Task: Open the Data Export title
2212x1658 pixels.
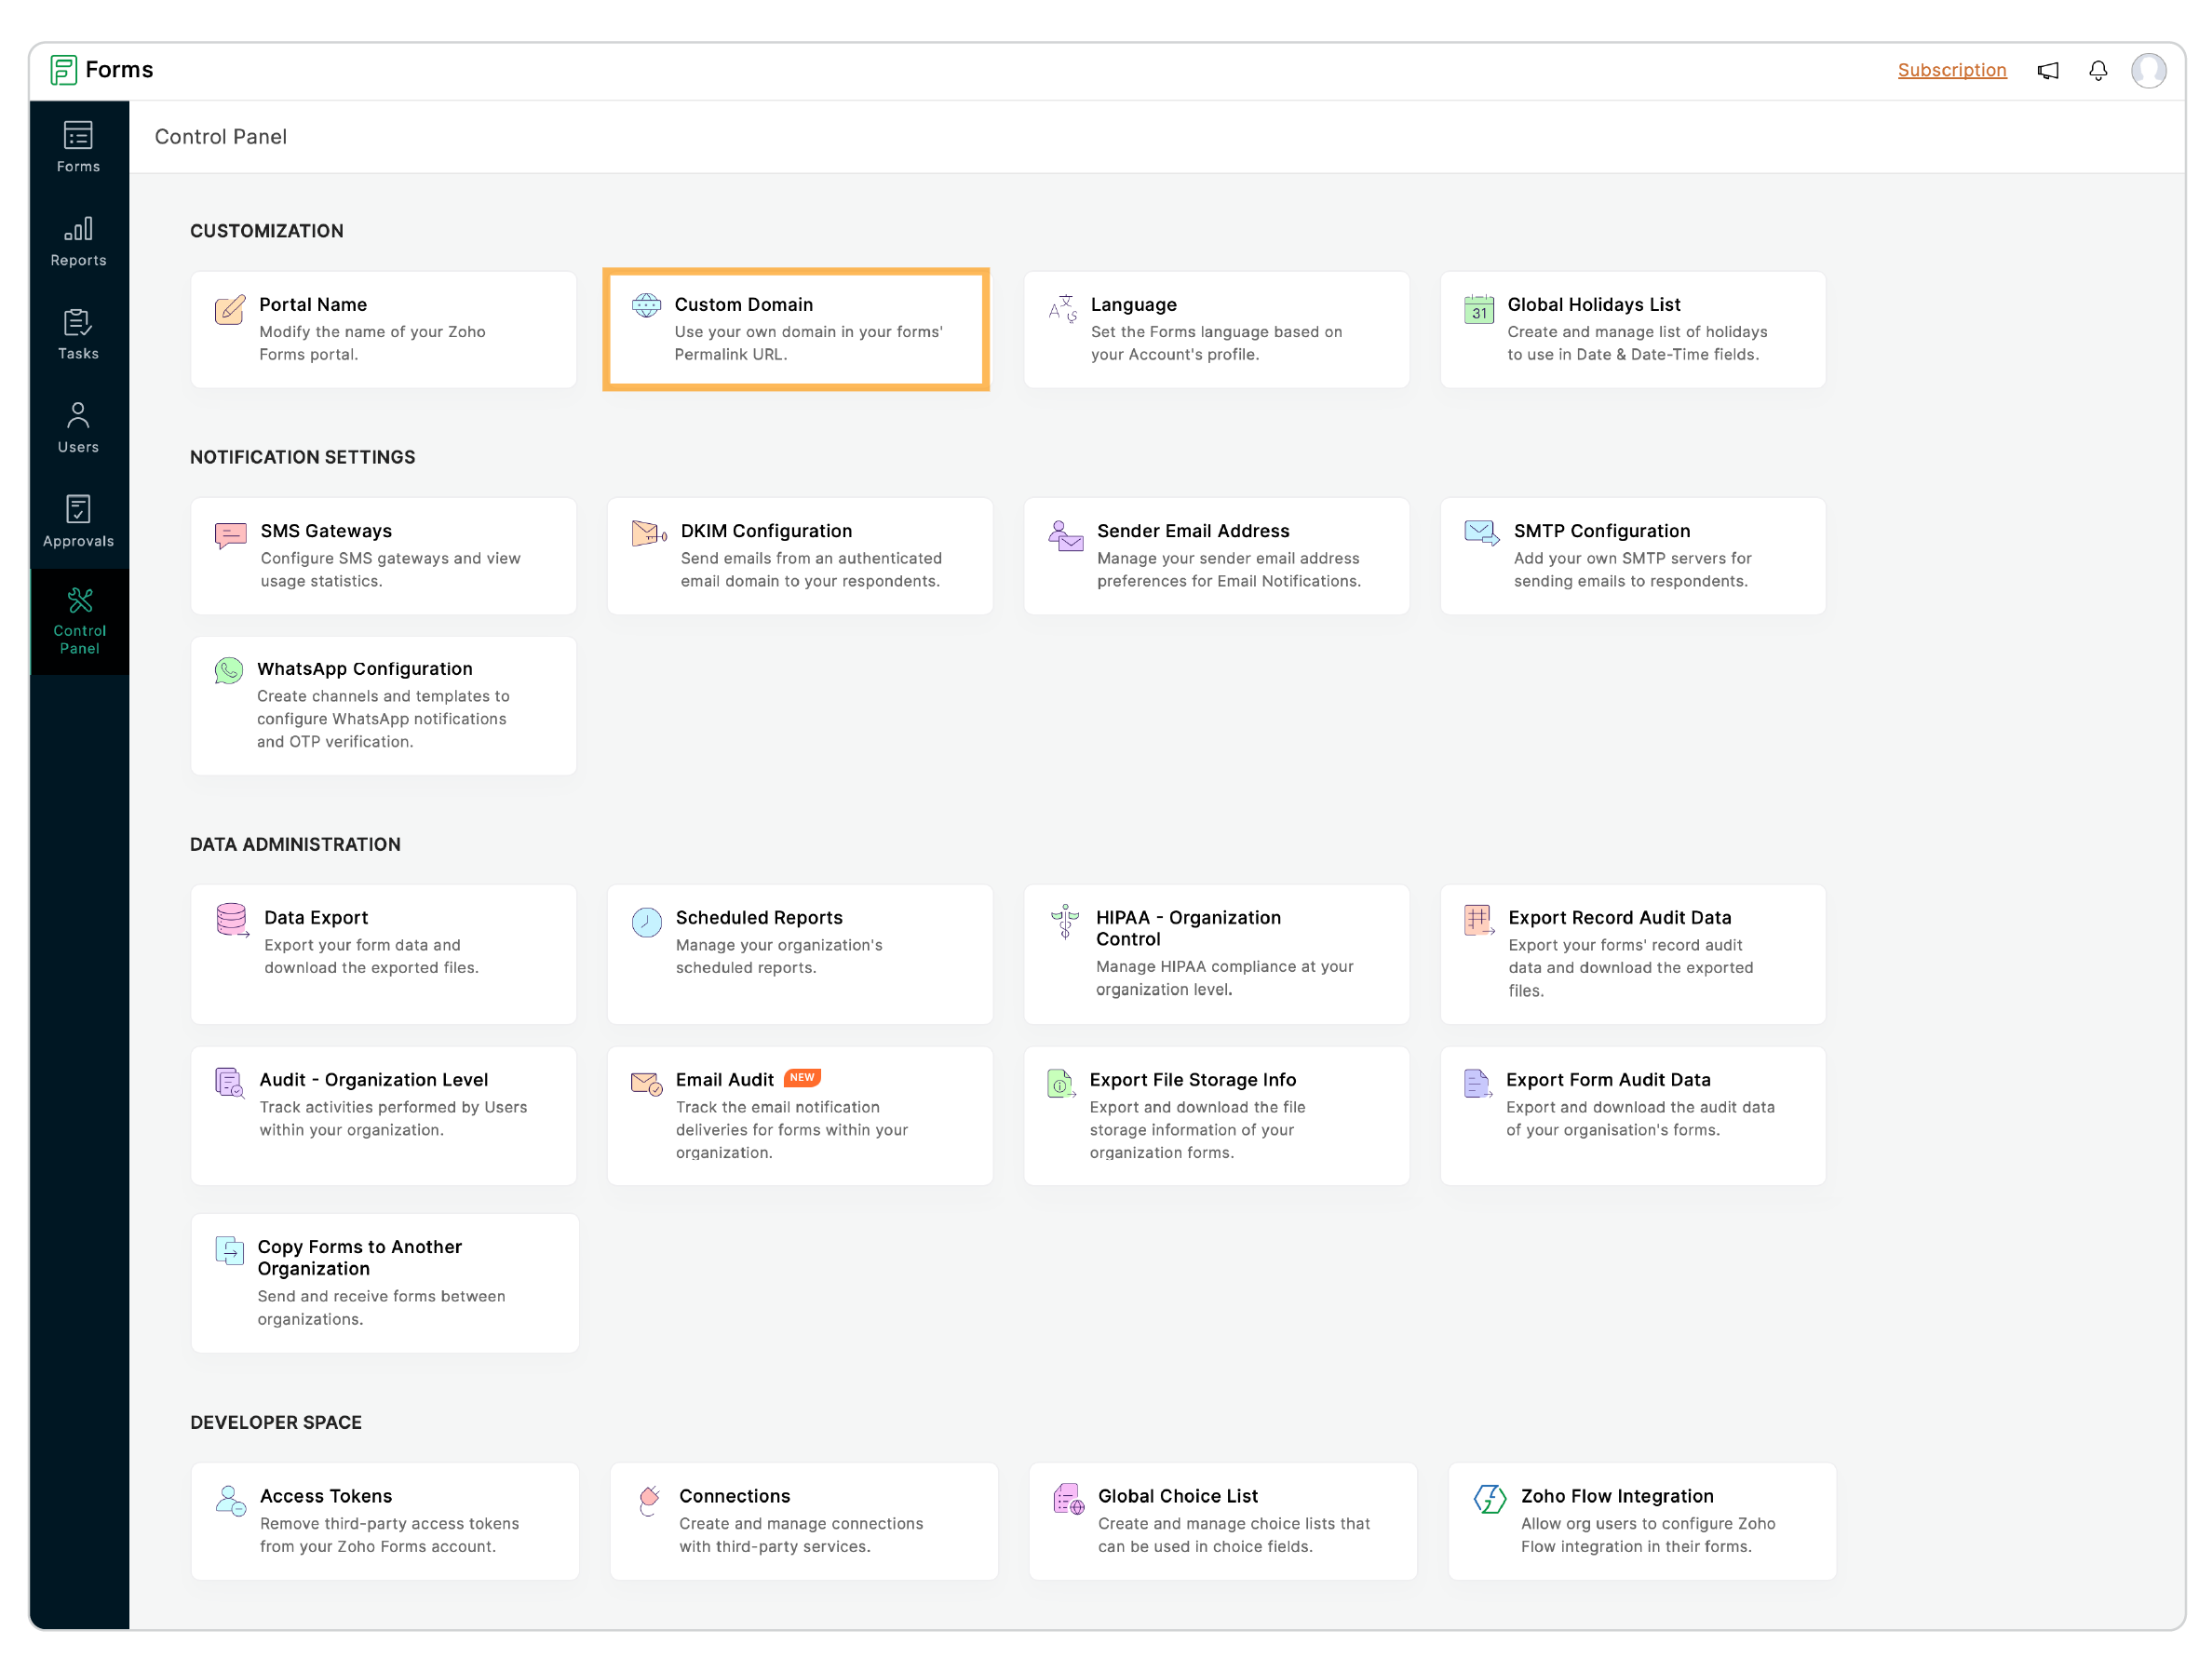Action: (316, 917)
